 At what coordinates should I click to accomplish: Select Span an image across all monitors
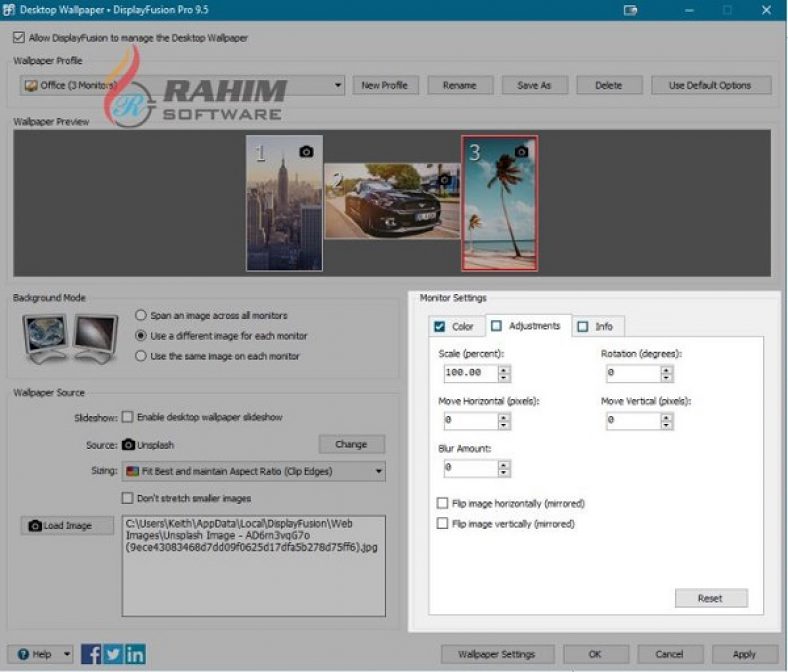(141, 315)
